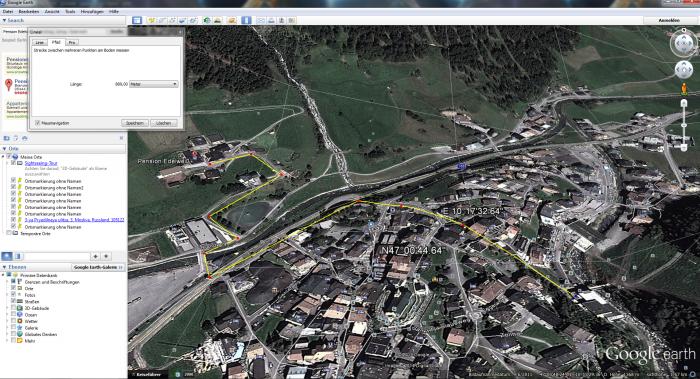Click the look-around compass control
The width and height of the screenshot is (700, 379).
[x=683, y=43]
